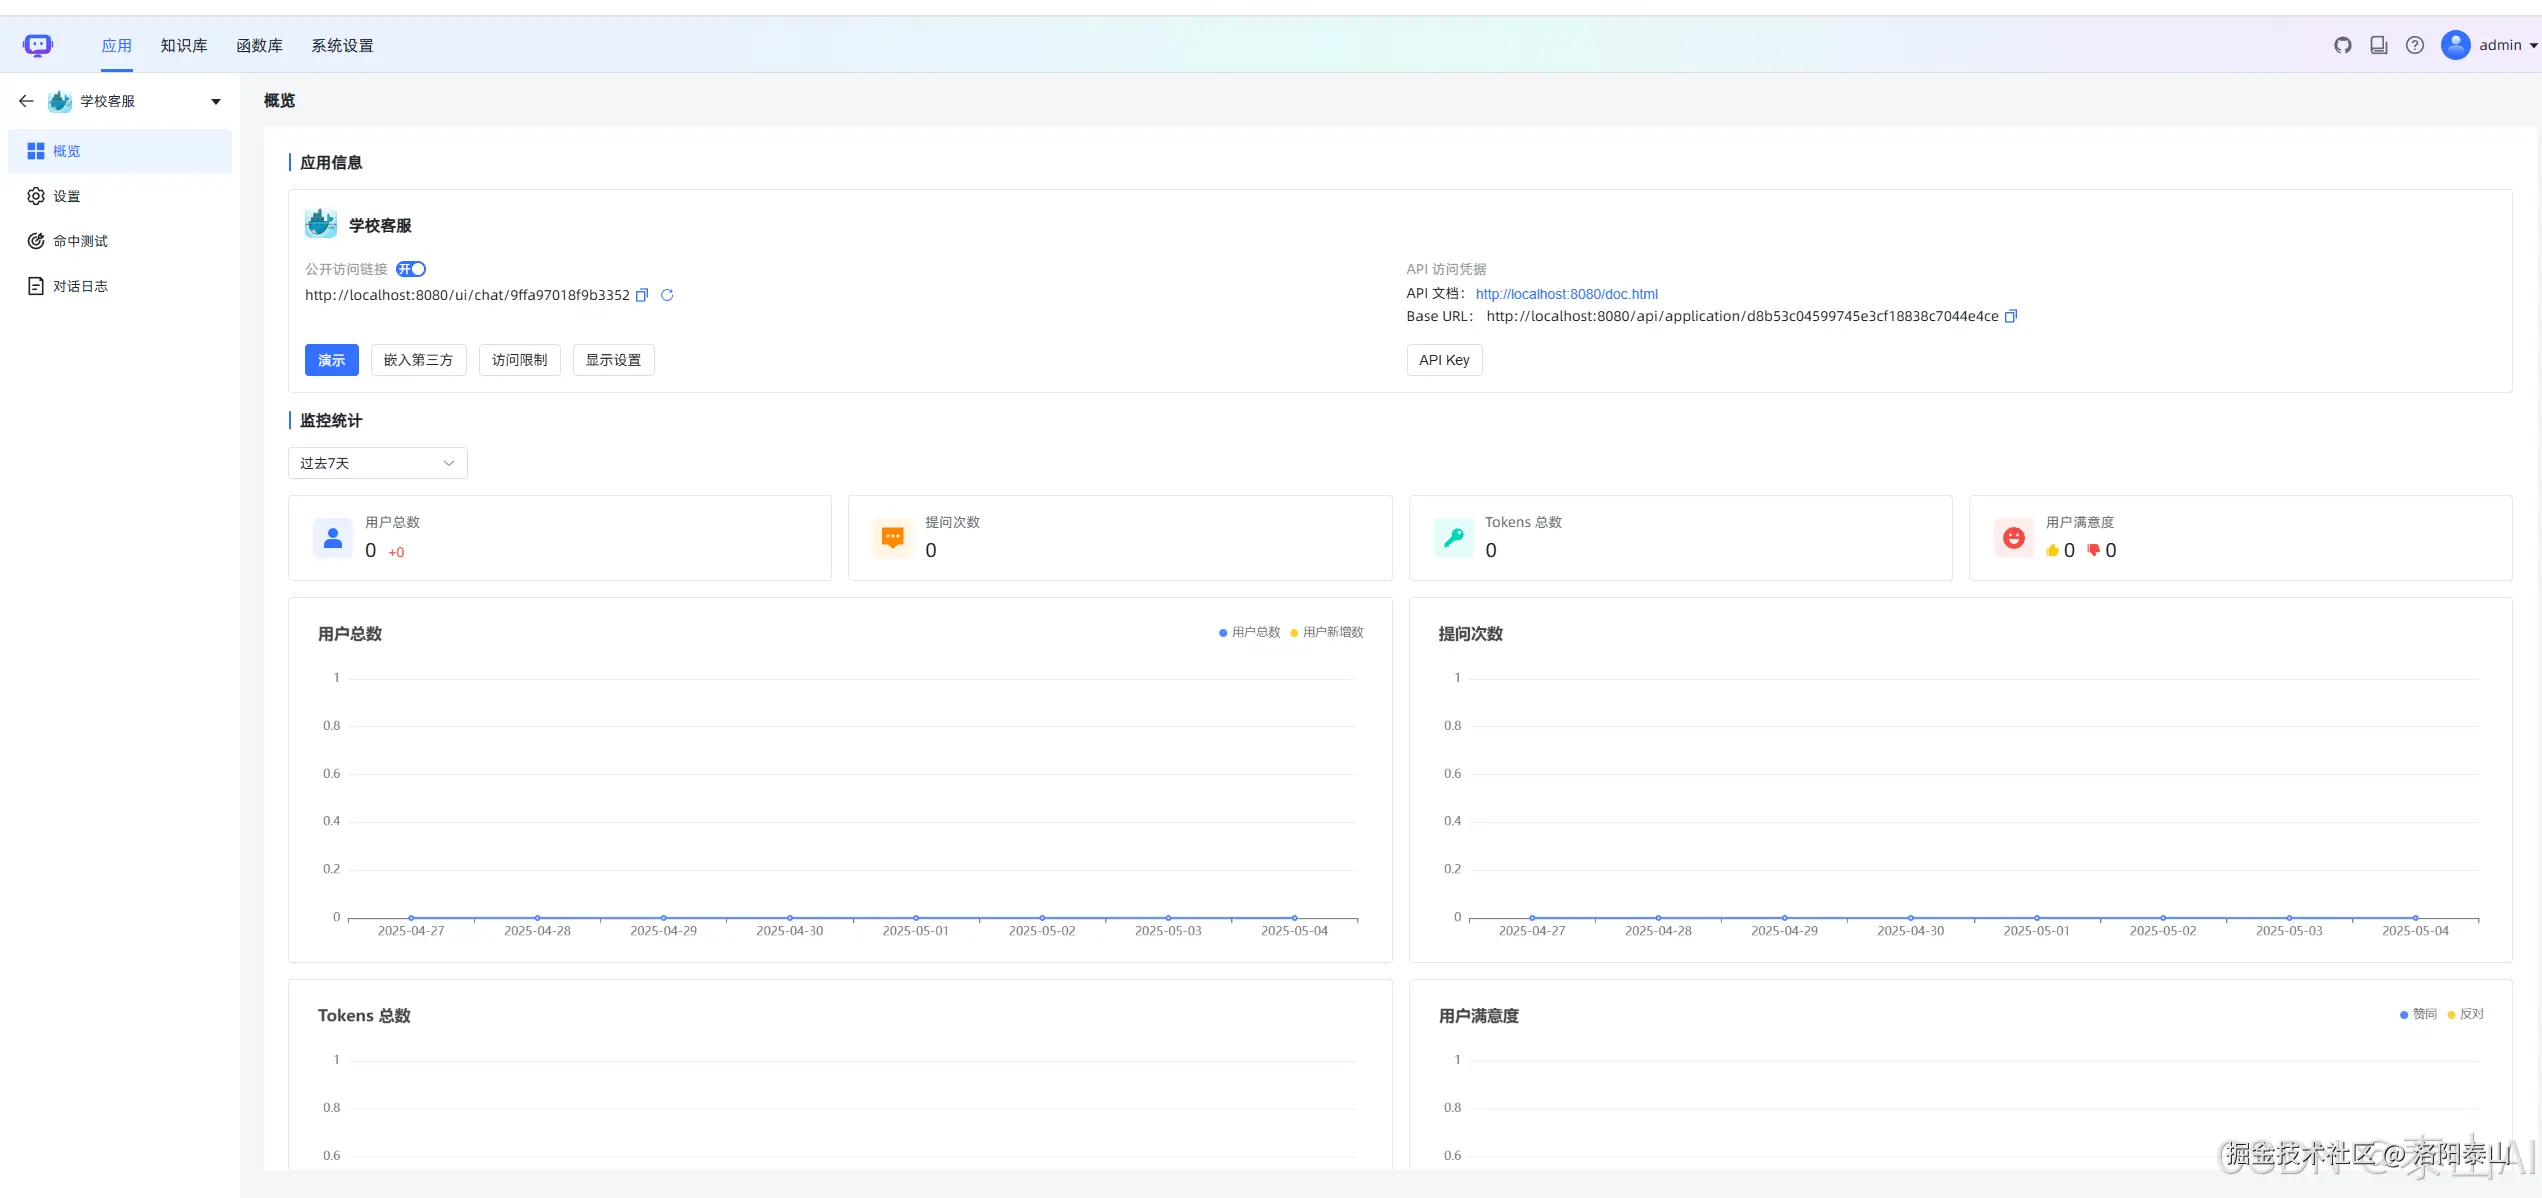Image resolution: width=2542 pixels, height=1198 pixels.
Task: Open the 过去7天 time range dropdown
Action: pyautogui.click(x=377, y=463)
